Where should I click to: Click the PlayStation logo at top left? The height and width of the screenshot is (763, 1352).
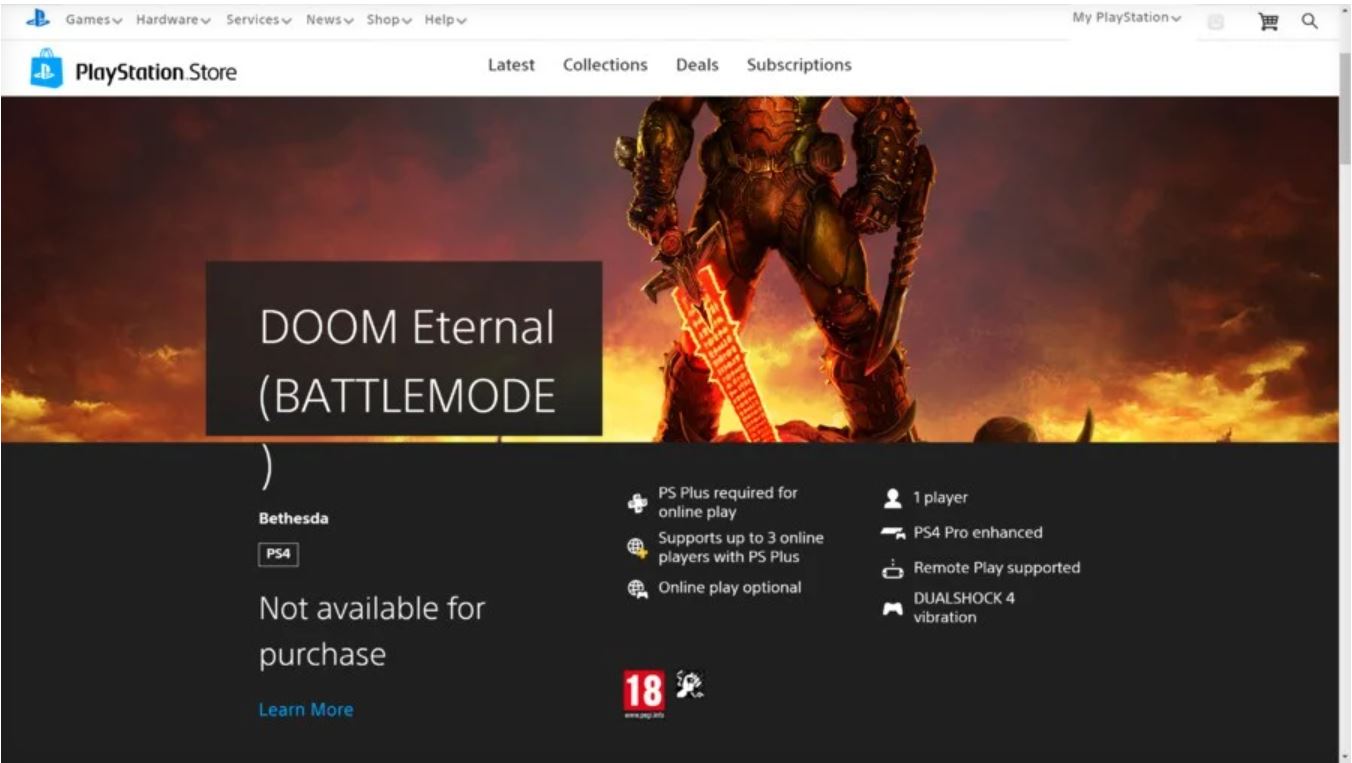click(38, 17)
